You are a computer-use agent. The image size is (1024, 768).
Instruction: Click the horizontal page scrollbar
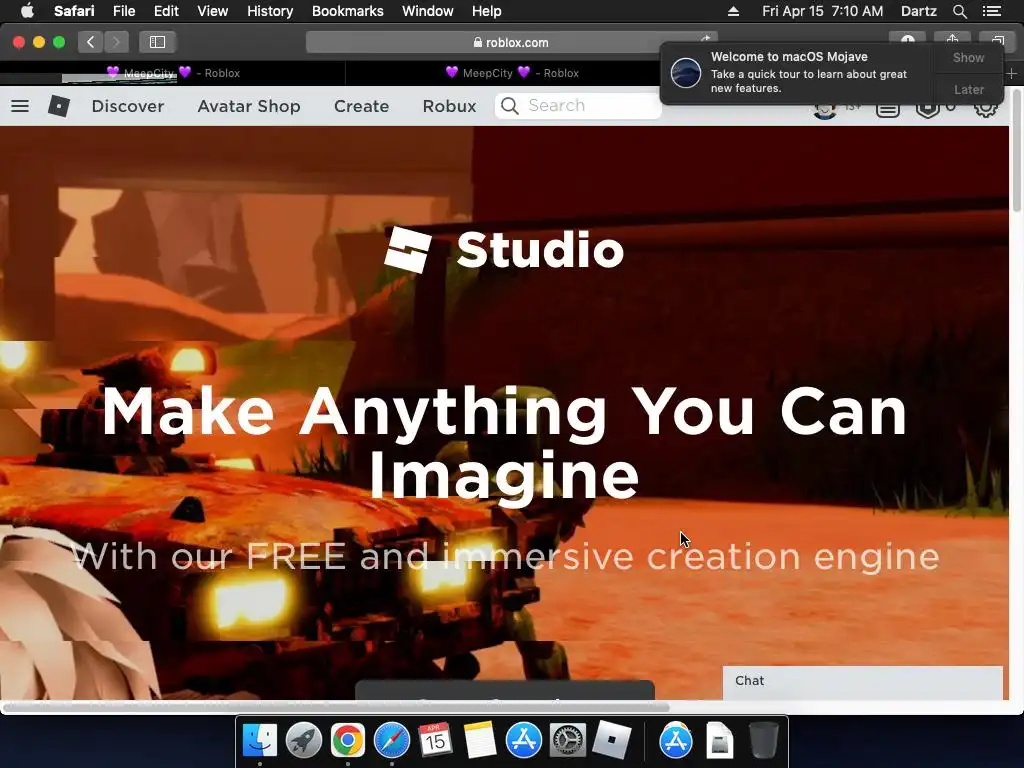(x=336, y=707)
